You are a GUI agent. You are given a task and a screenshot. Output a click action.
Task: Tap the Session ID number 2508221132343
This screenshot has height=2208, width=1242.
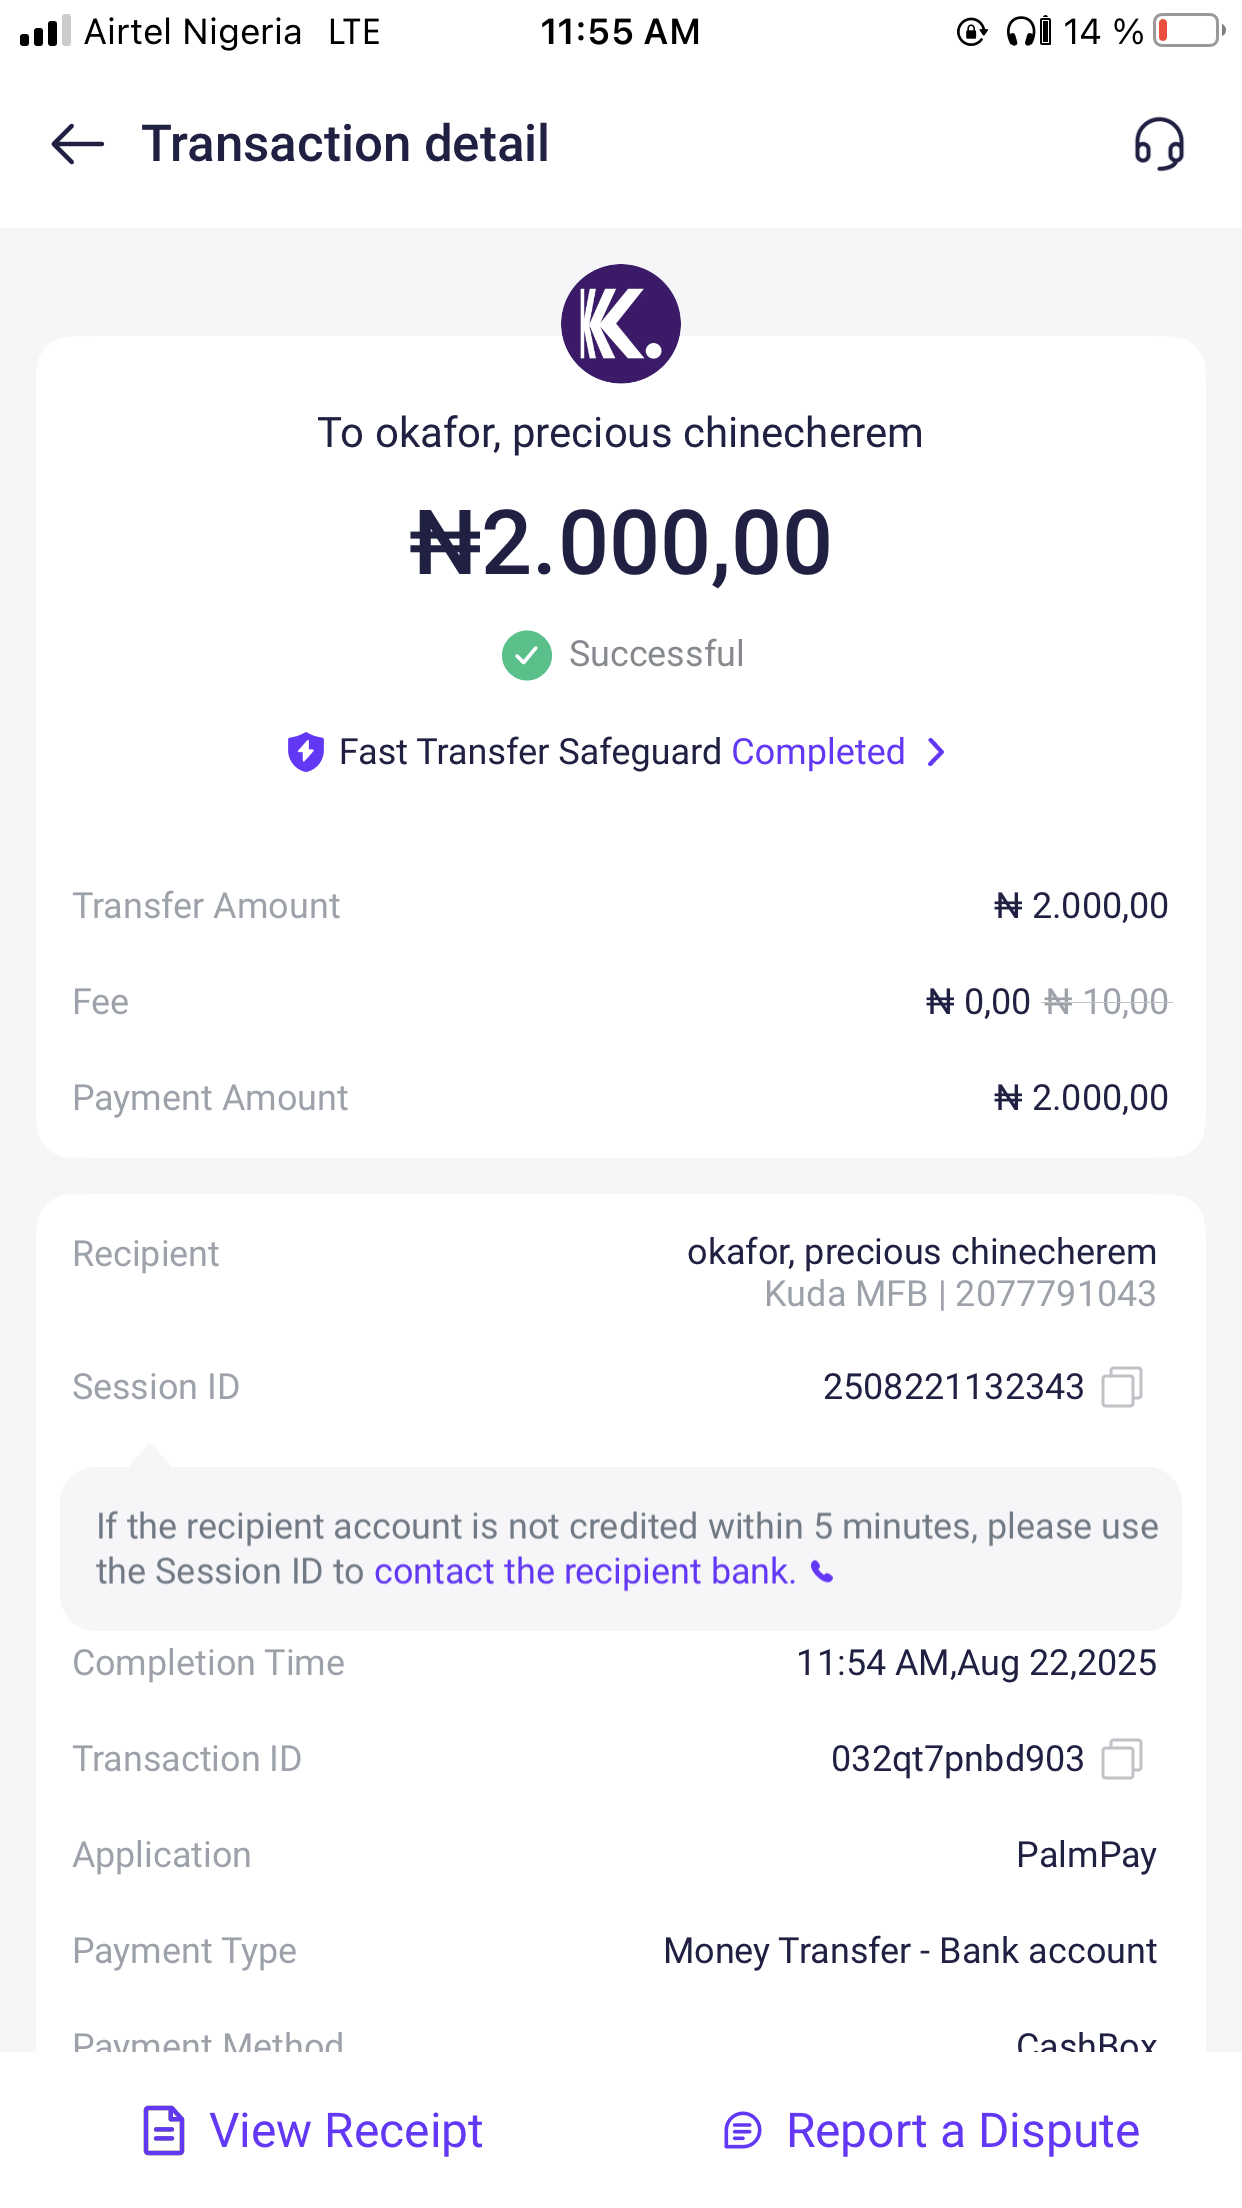tap(953, 1387)
